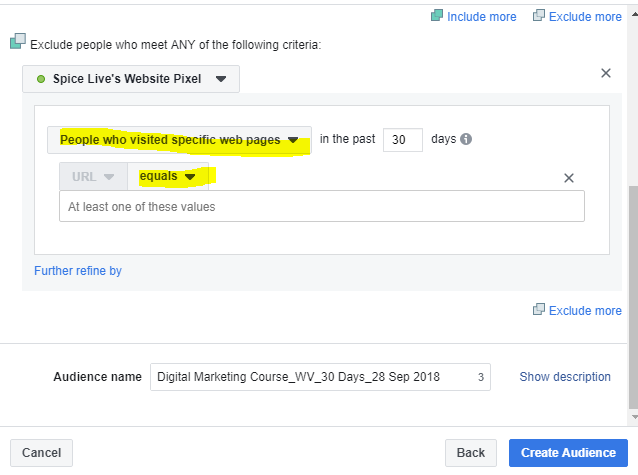Open the Spice Live's Website Pixel dropdown
Screen dimensions: 638x475
[x=131, y=79]
